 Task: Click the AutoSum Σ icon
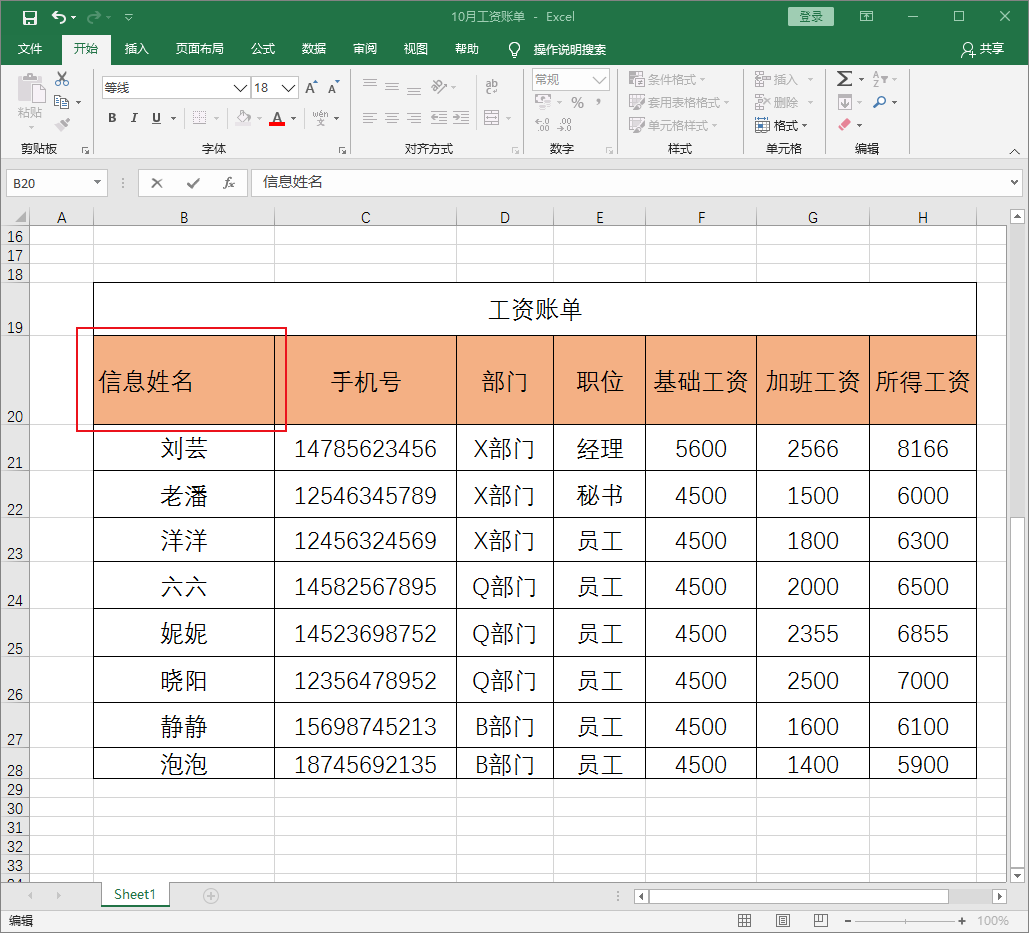click(x=843, y=77)
